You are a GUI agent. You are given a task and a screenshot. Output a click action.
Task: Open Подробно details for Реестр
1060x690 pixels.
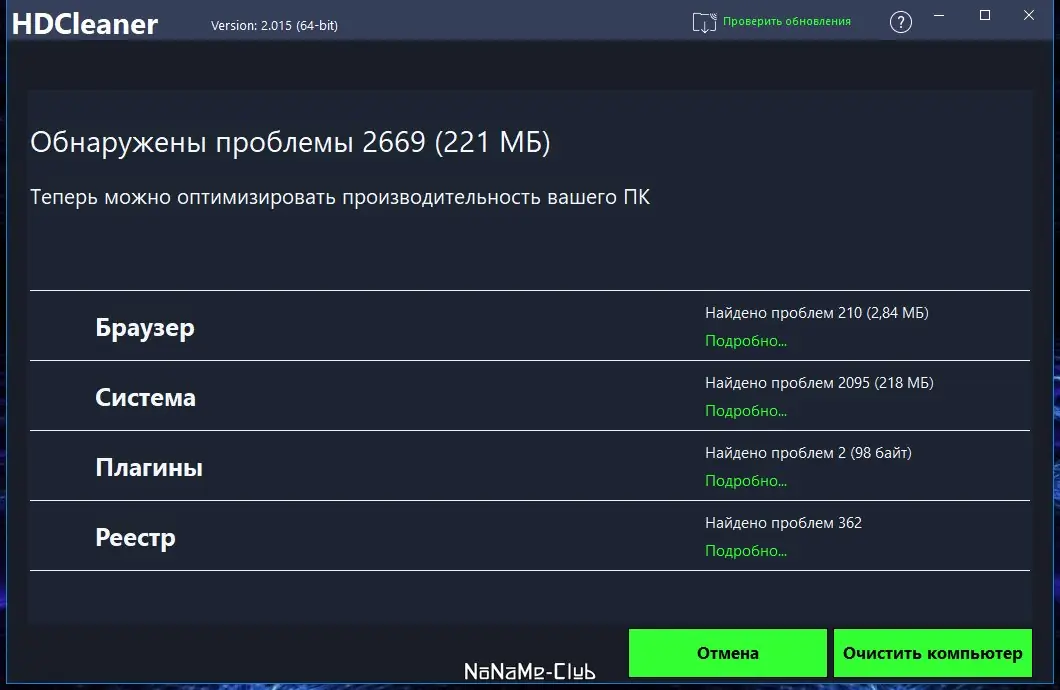[x=746, y=551]
